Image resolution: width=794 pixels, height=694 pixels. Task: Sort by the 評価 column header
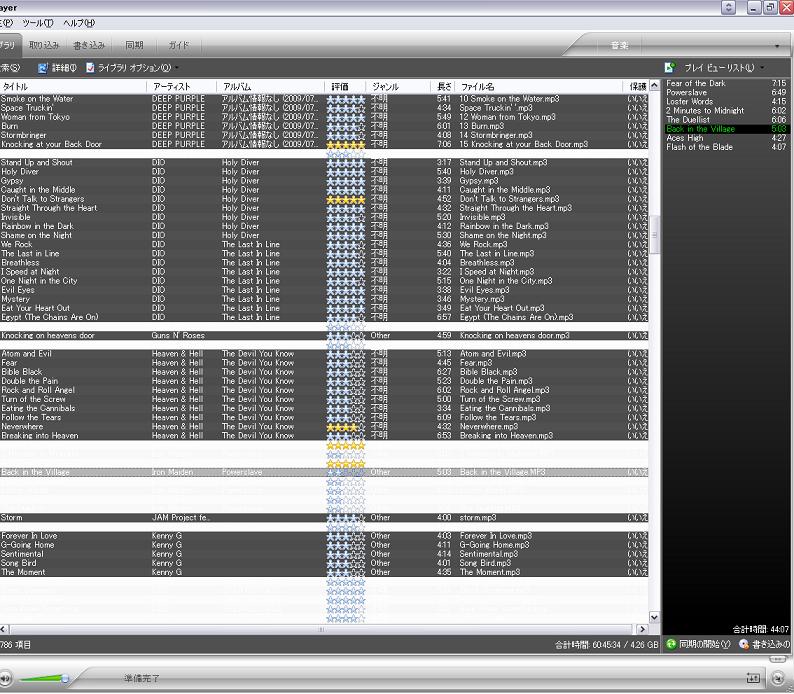[345, 87]
